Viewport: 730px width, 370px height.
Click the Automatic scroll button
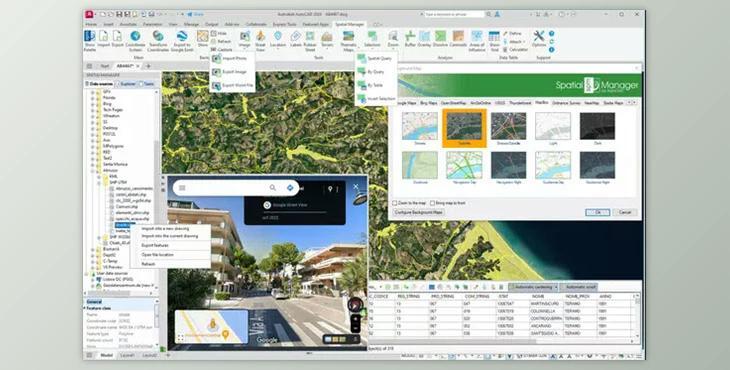[x=578, y=287]
